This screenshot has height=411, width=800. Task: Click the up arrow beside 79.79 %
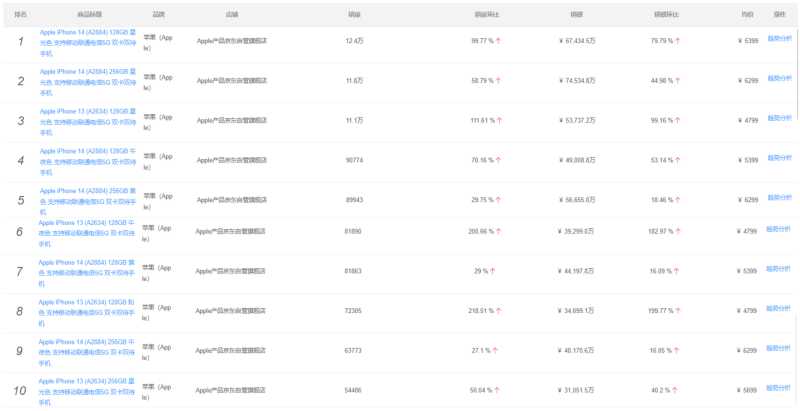(678, 41)
